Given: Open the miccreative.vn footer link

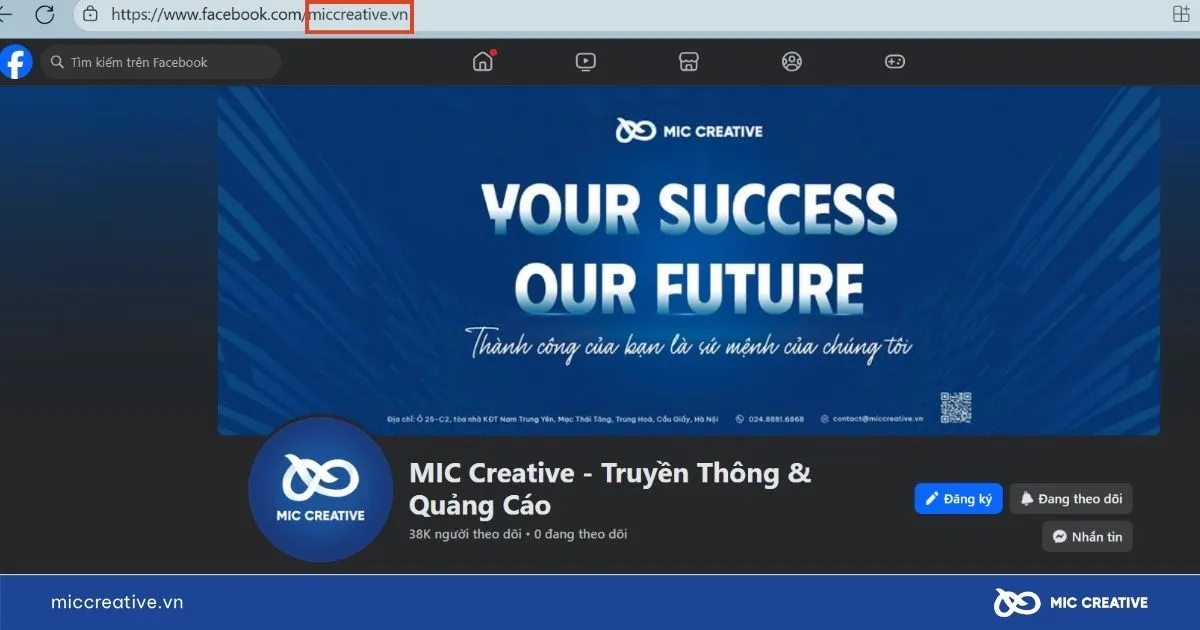Looking at the screenshot, I should coord(116,602).
